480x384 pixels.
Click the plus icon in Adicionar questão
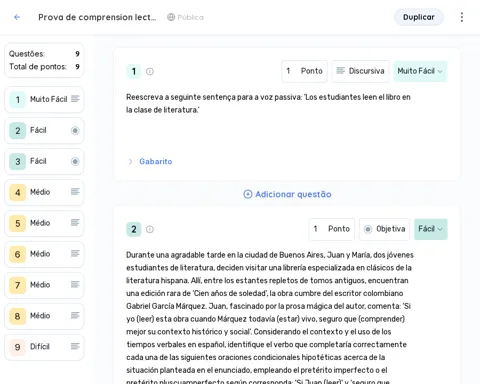pos(248,194)
